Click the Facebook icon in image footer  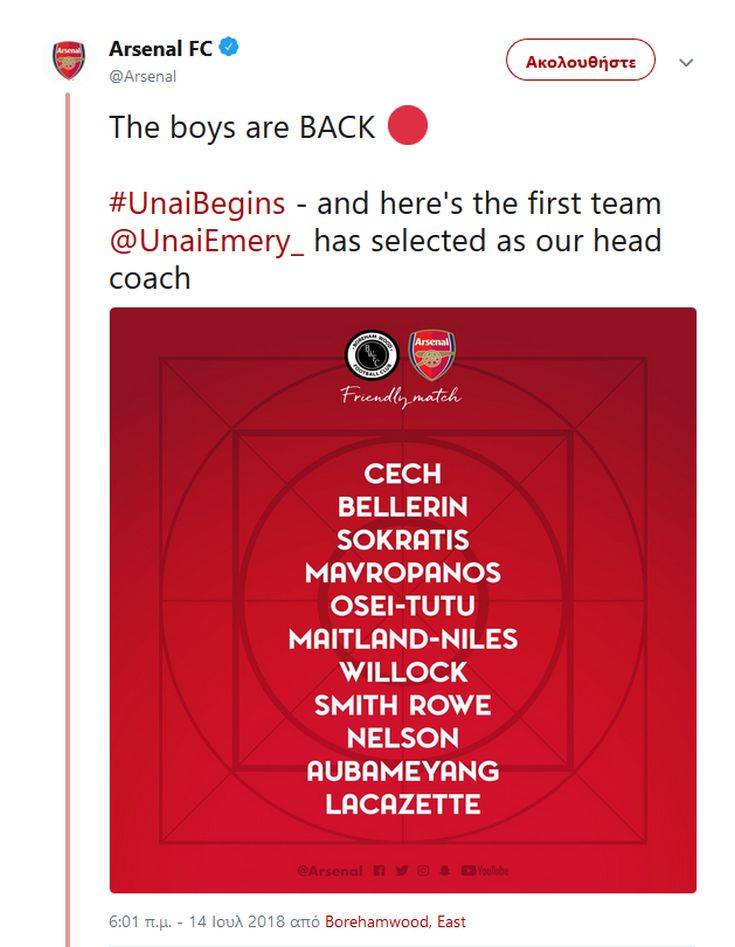[378, 871]
